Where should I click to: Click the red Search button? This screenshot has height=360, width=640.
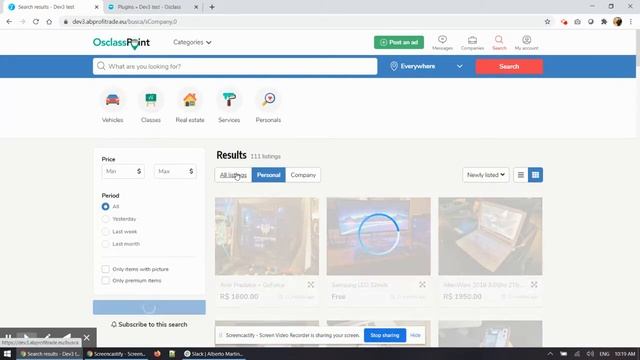pyautogui.click(x=509, y=67)
